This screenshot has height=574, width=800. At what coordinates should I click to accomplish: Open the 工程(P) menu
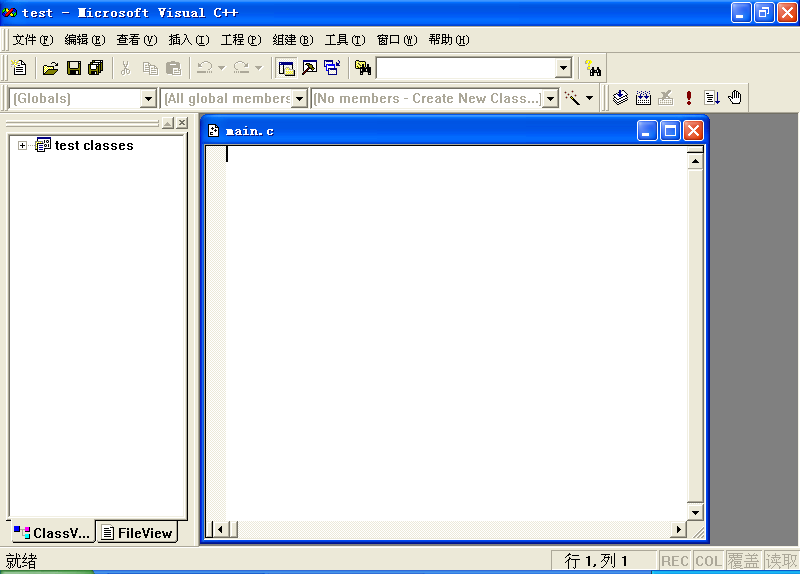pos(241,40)
